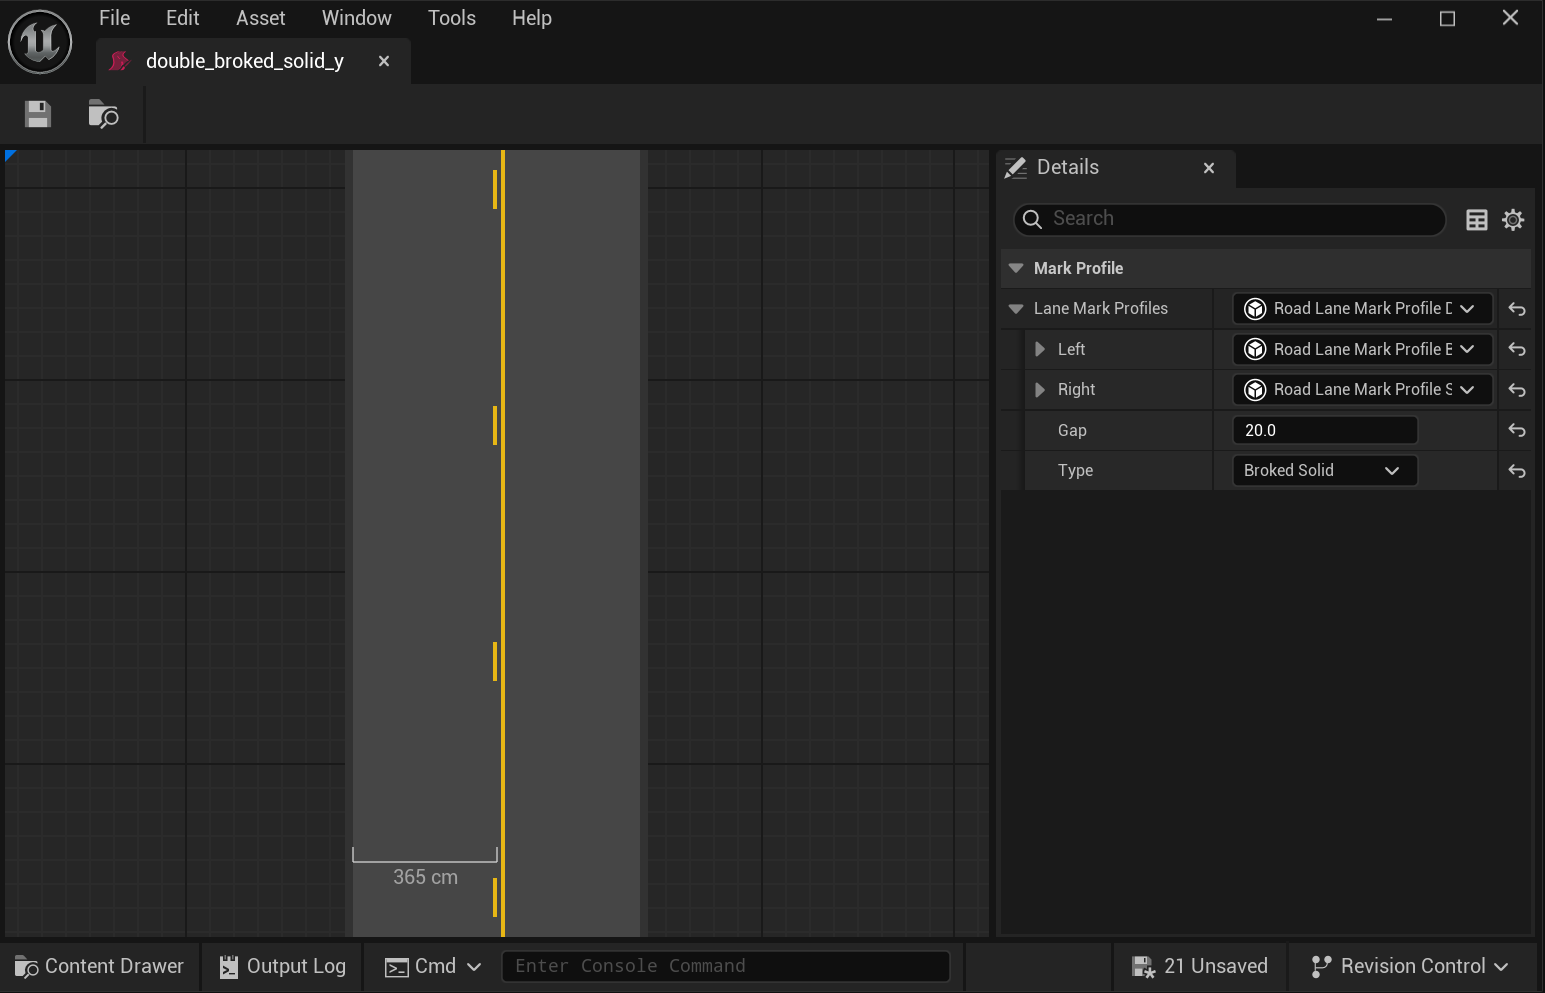Open the Tools menu
Image resolution: width=1545 pixels, height=993 pixels.
coord(452,18)
